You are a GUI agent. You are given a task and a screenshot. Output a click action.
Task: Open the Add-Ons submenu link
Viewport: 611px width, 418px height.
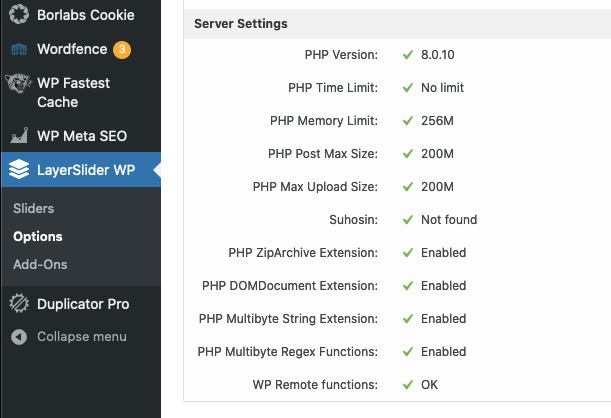point(40,265)
